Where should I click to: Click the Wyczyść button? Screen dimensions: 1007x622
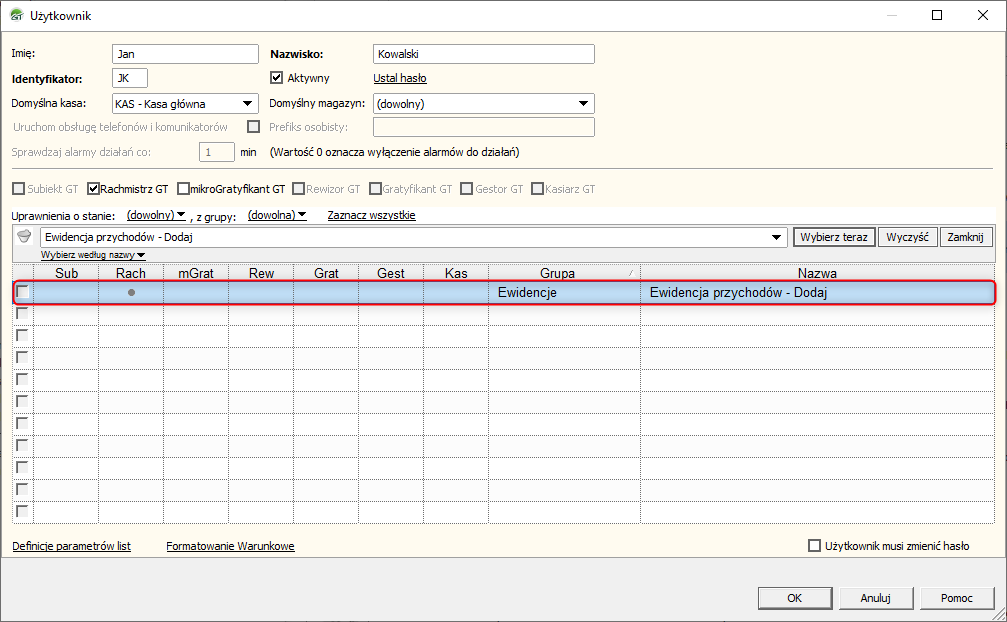[907, 237]
